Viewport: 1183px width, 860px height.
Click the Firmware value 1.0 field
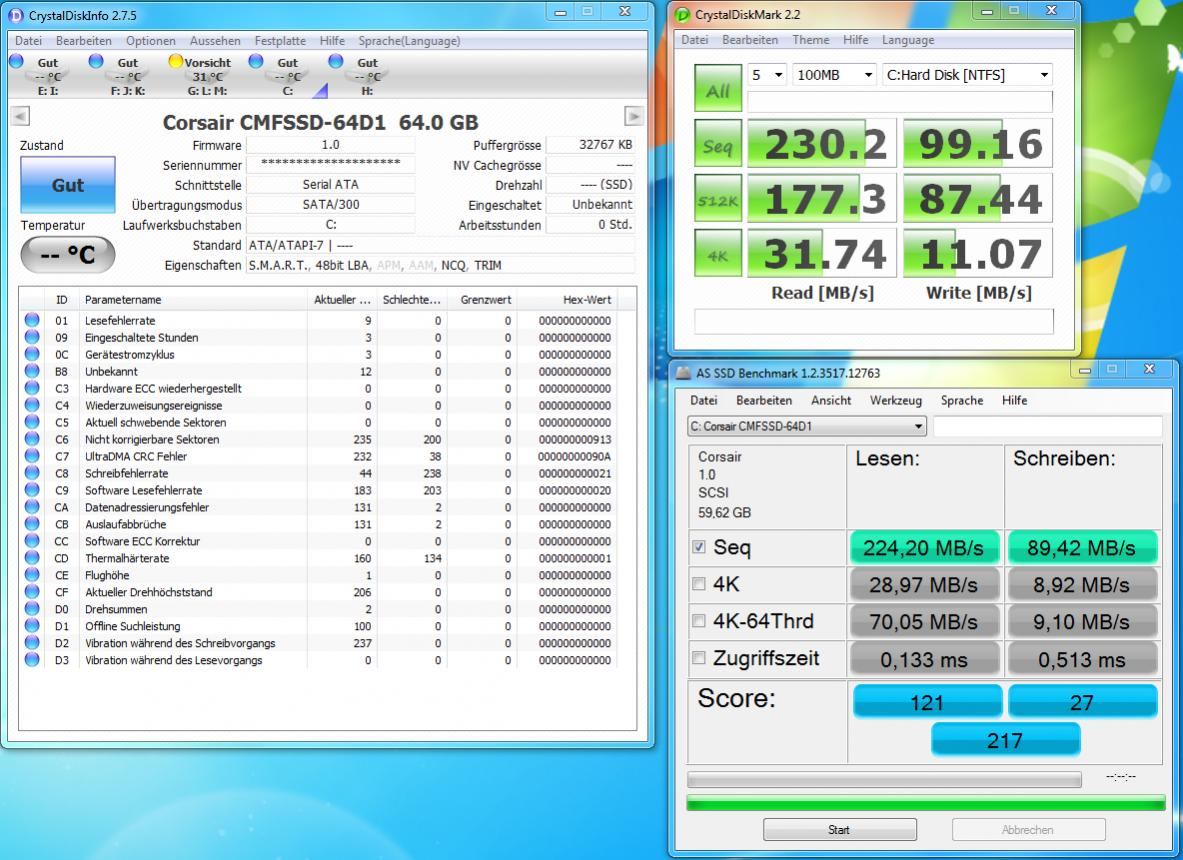[330, 145]
